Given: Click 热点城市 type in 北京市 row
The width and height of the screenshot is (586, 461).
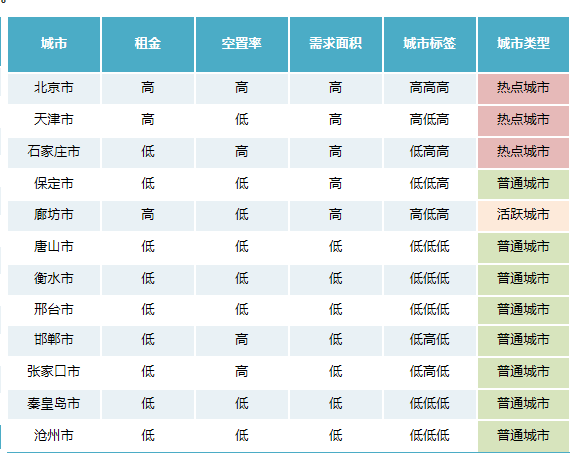Looking at the screenshot, I should click(524, 89).
